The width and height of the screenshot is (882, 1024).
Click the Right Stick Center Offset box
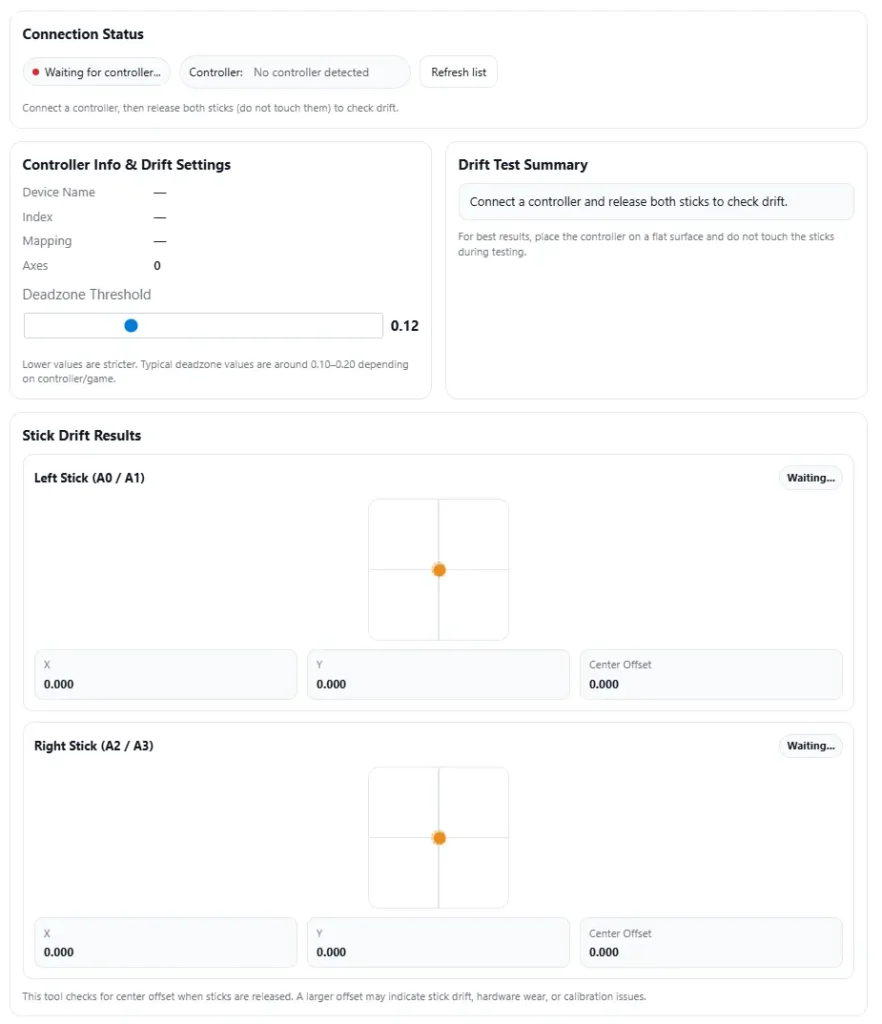711,943
